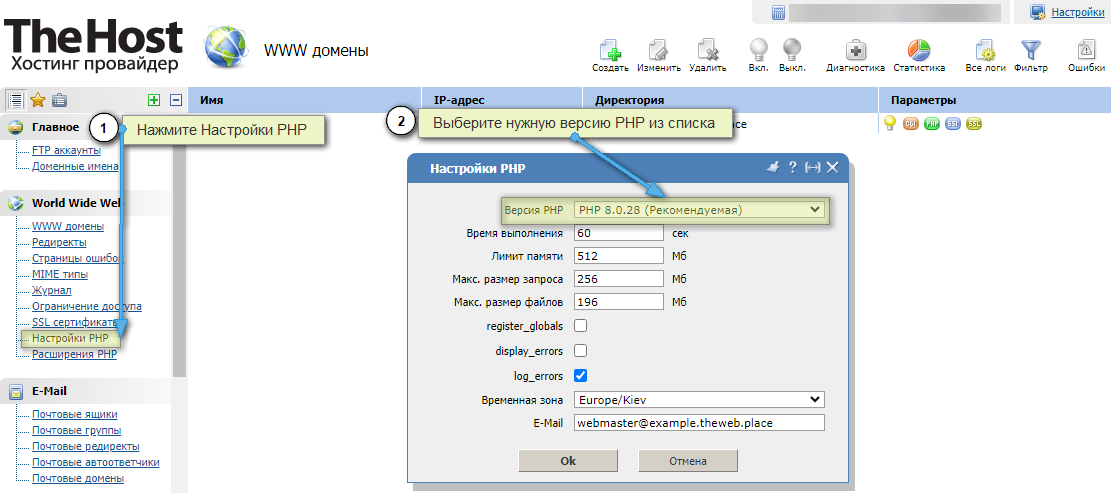Open the Версия PHP dropdown
Screen dimensions: 1111x493
(x=699, y=210)
